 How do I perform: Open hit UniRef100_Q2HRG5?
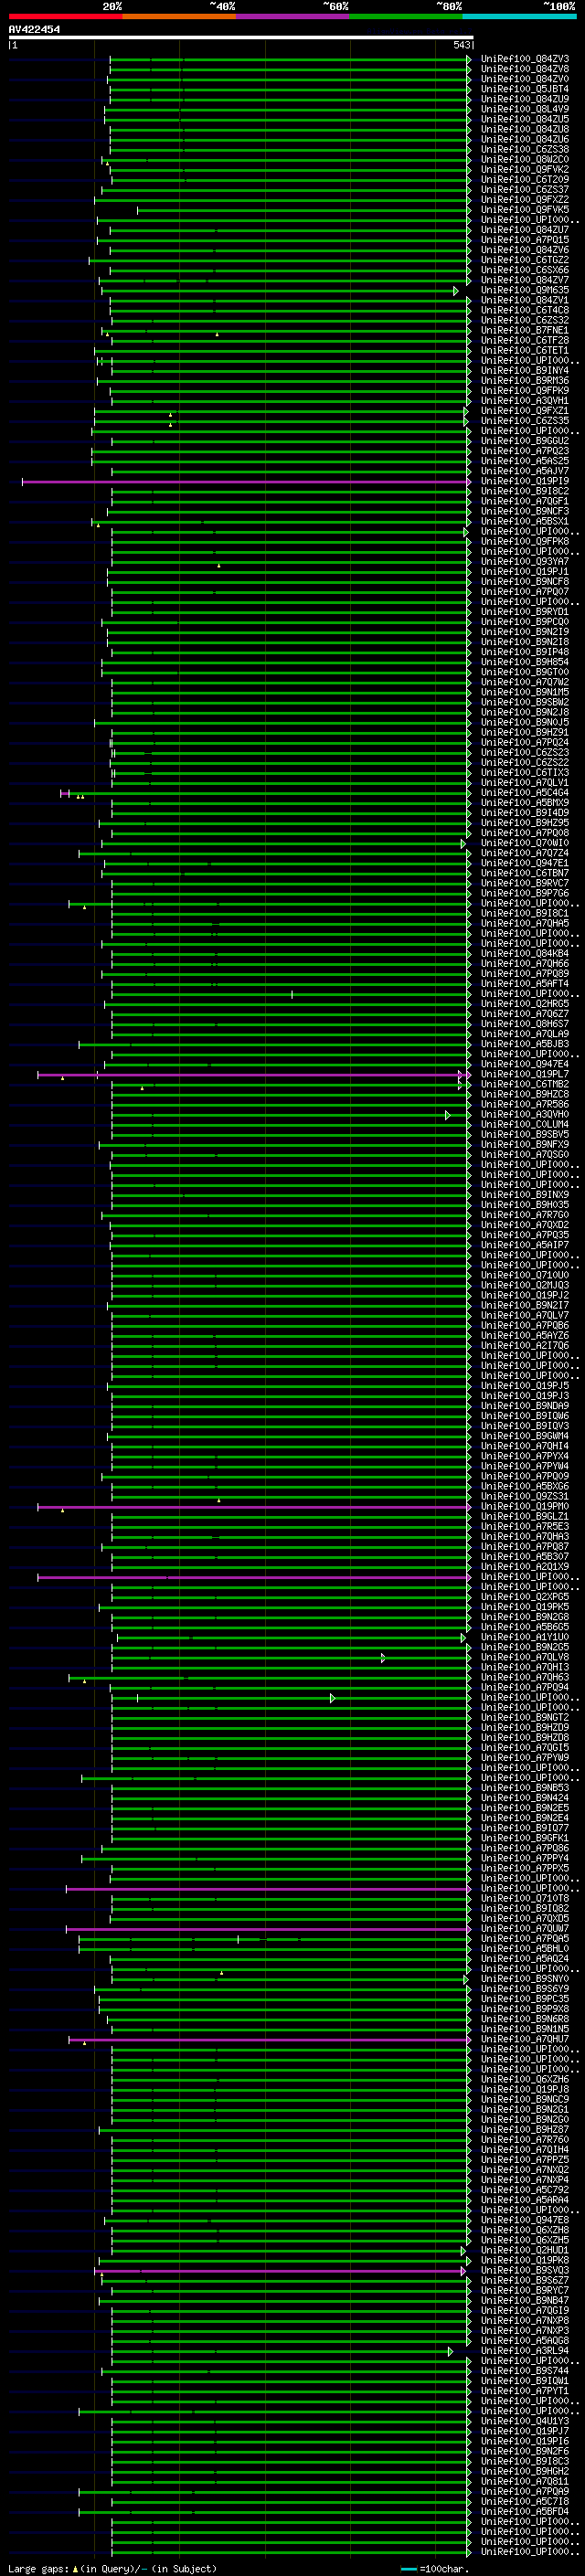[525, 1004]
